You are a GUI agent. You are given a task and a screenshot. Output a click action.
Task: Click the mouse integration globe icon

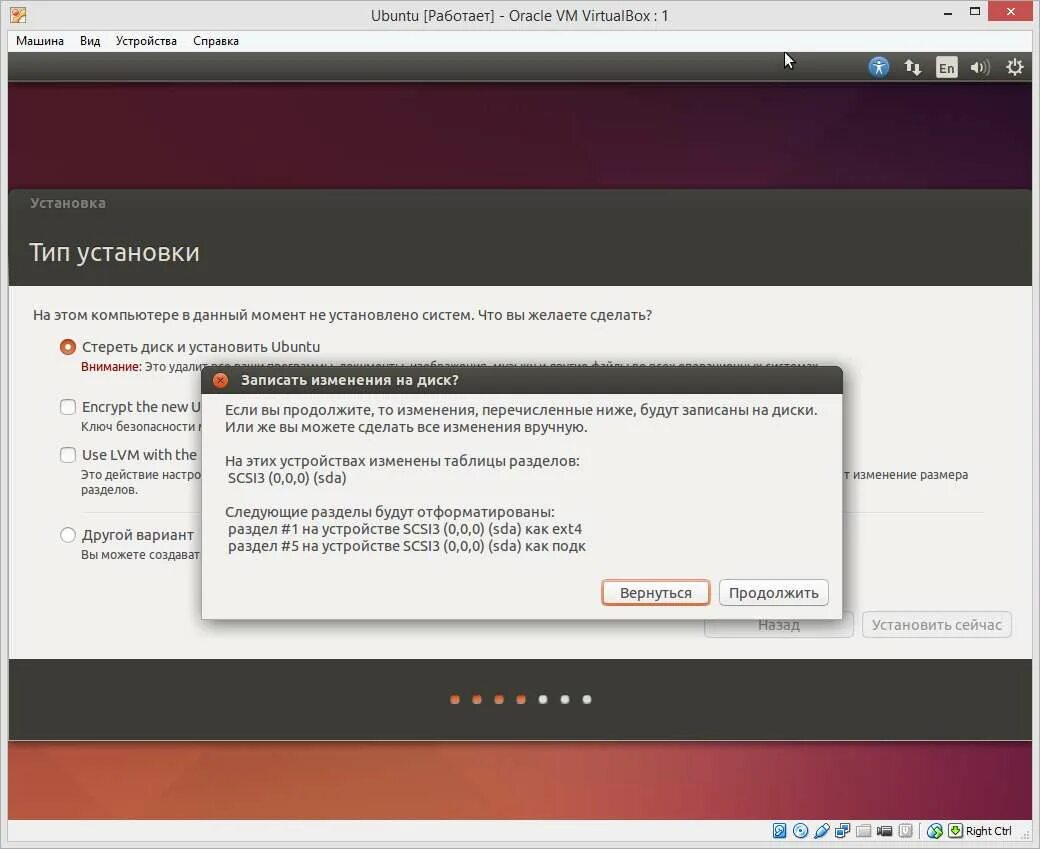point(935,830)
